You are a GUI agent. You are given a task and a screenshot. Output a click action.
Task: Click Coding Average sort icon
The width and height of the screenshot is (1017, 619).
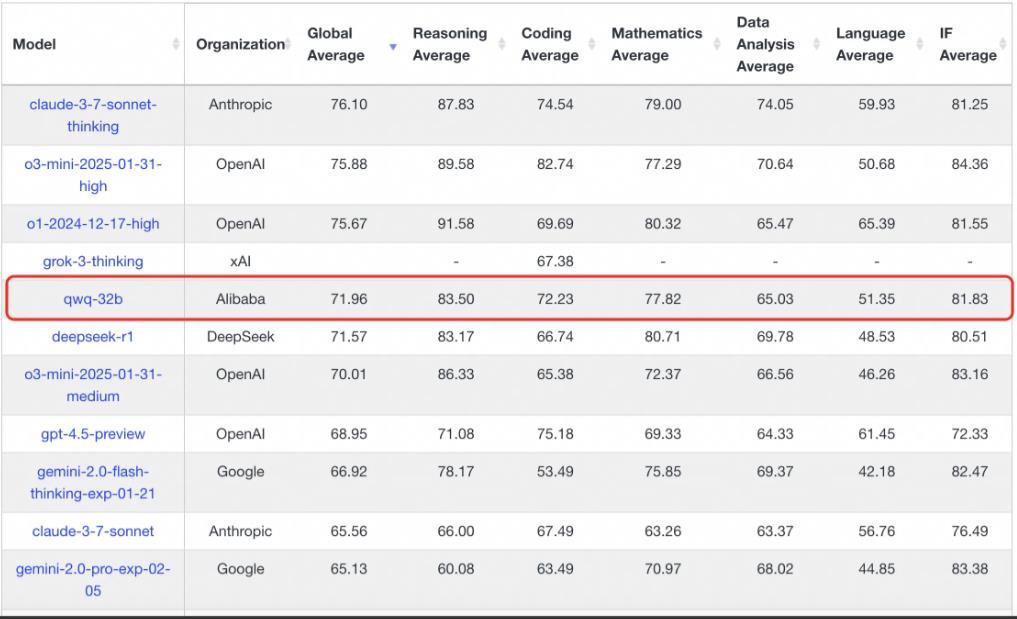(x=592, y=44)
